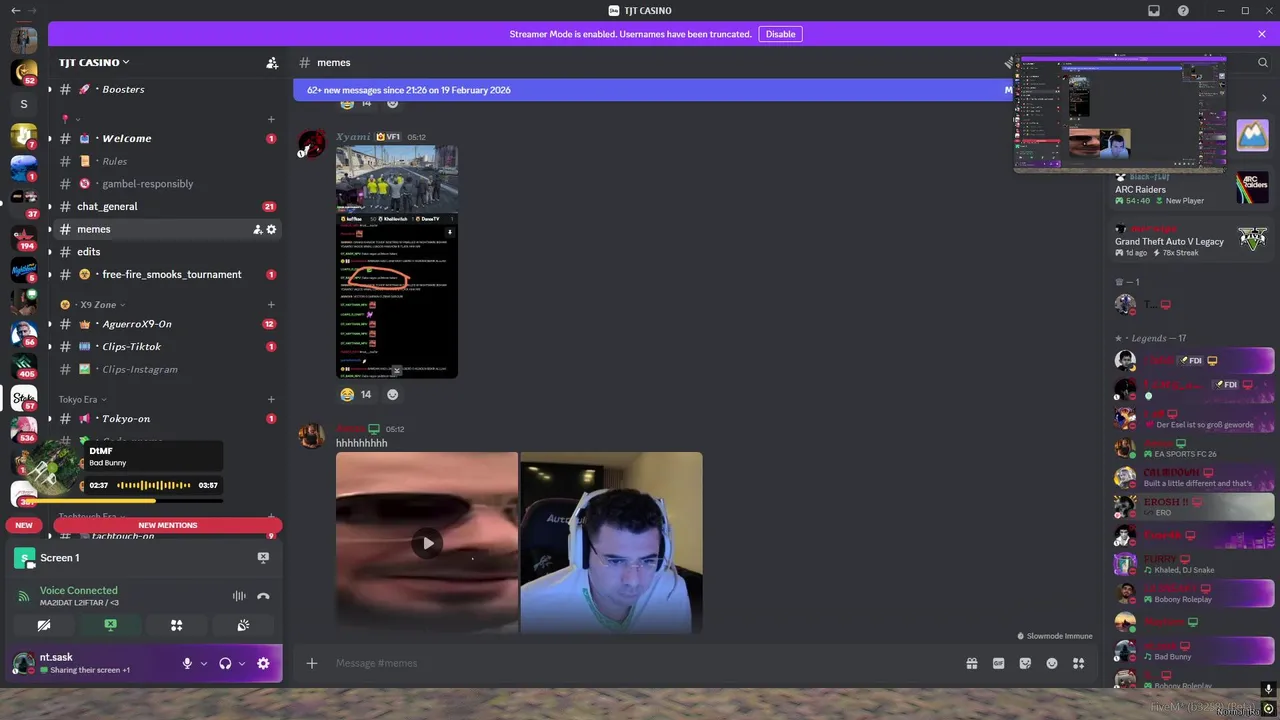Open the GIF picker
The height and width of the screenshot is (720, 1280).
(998, 663)
